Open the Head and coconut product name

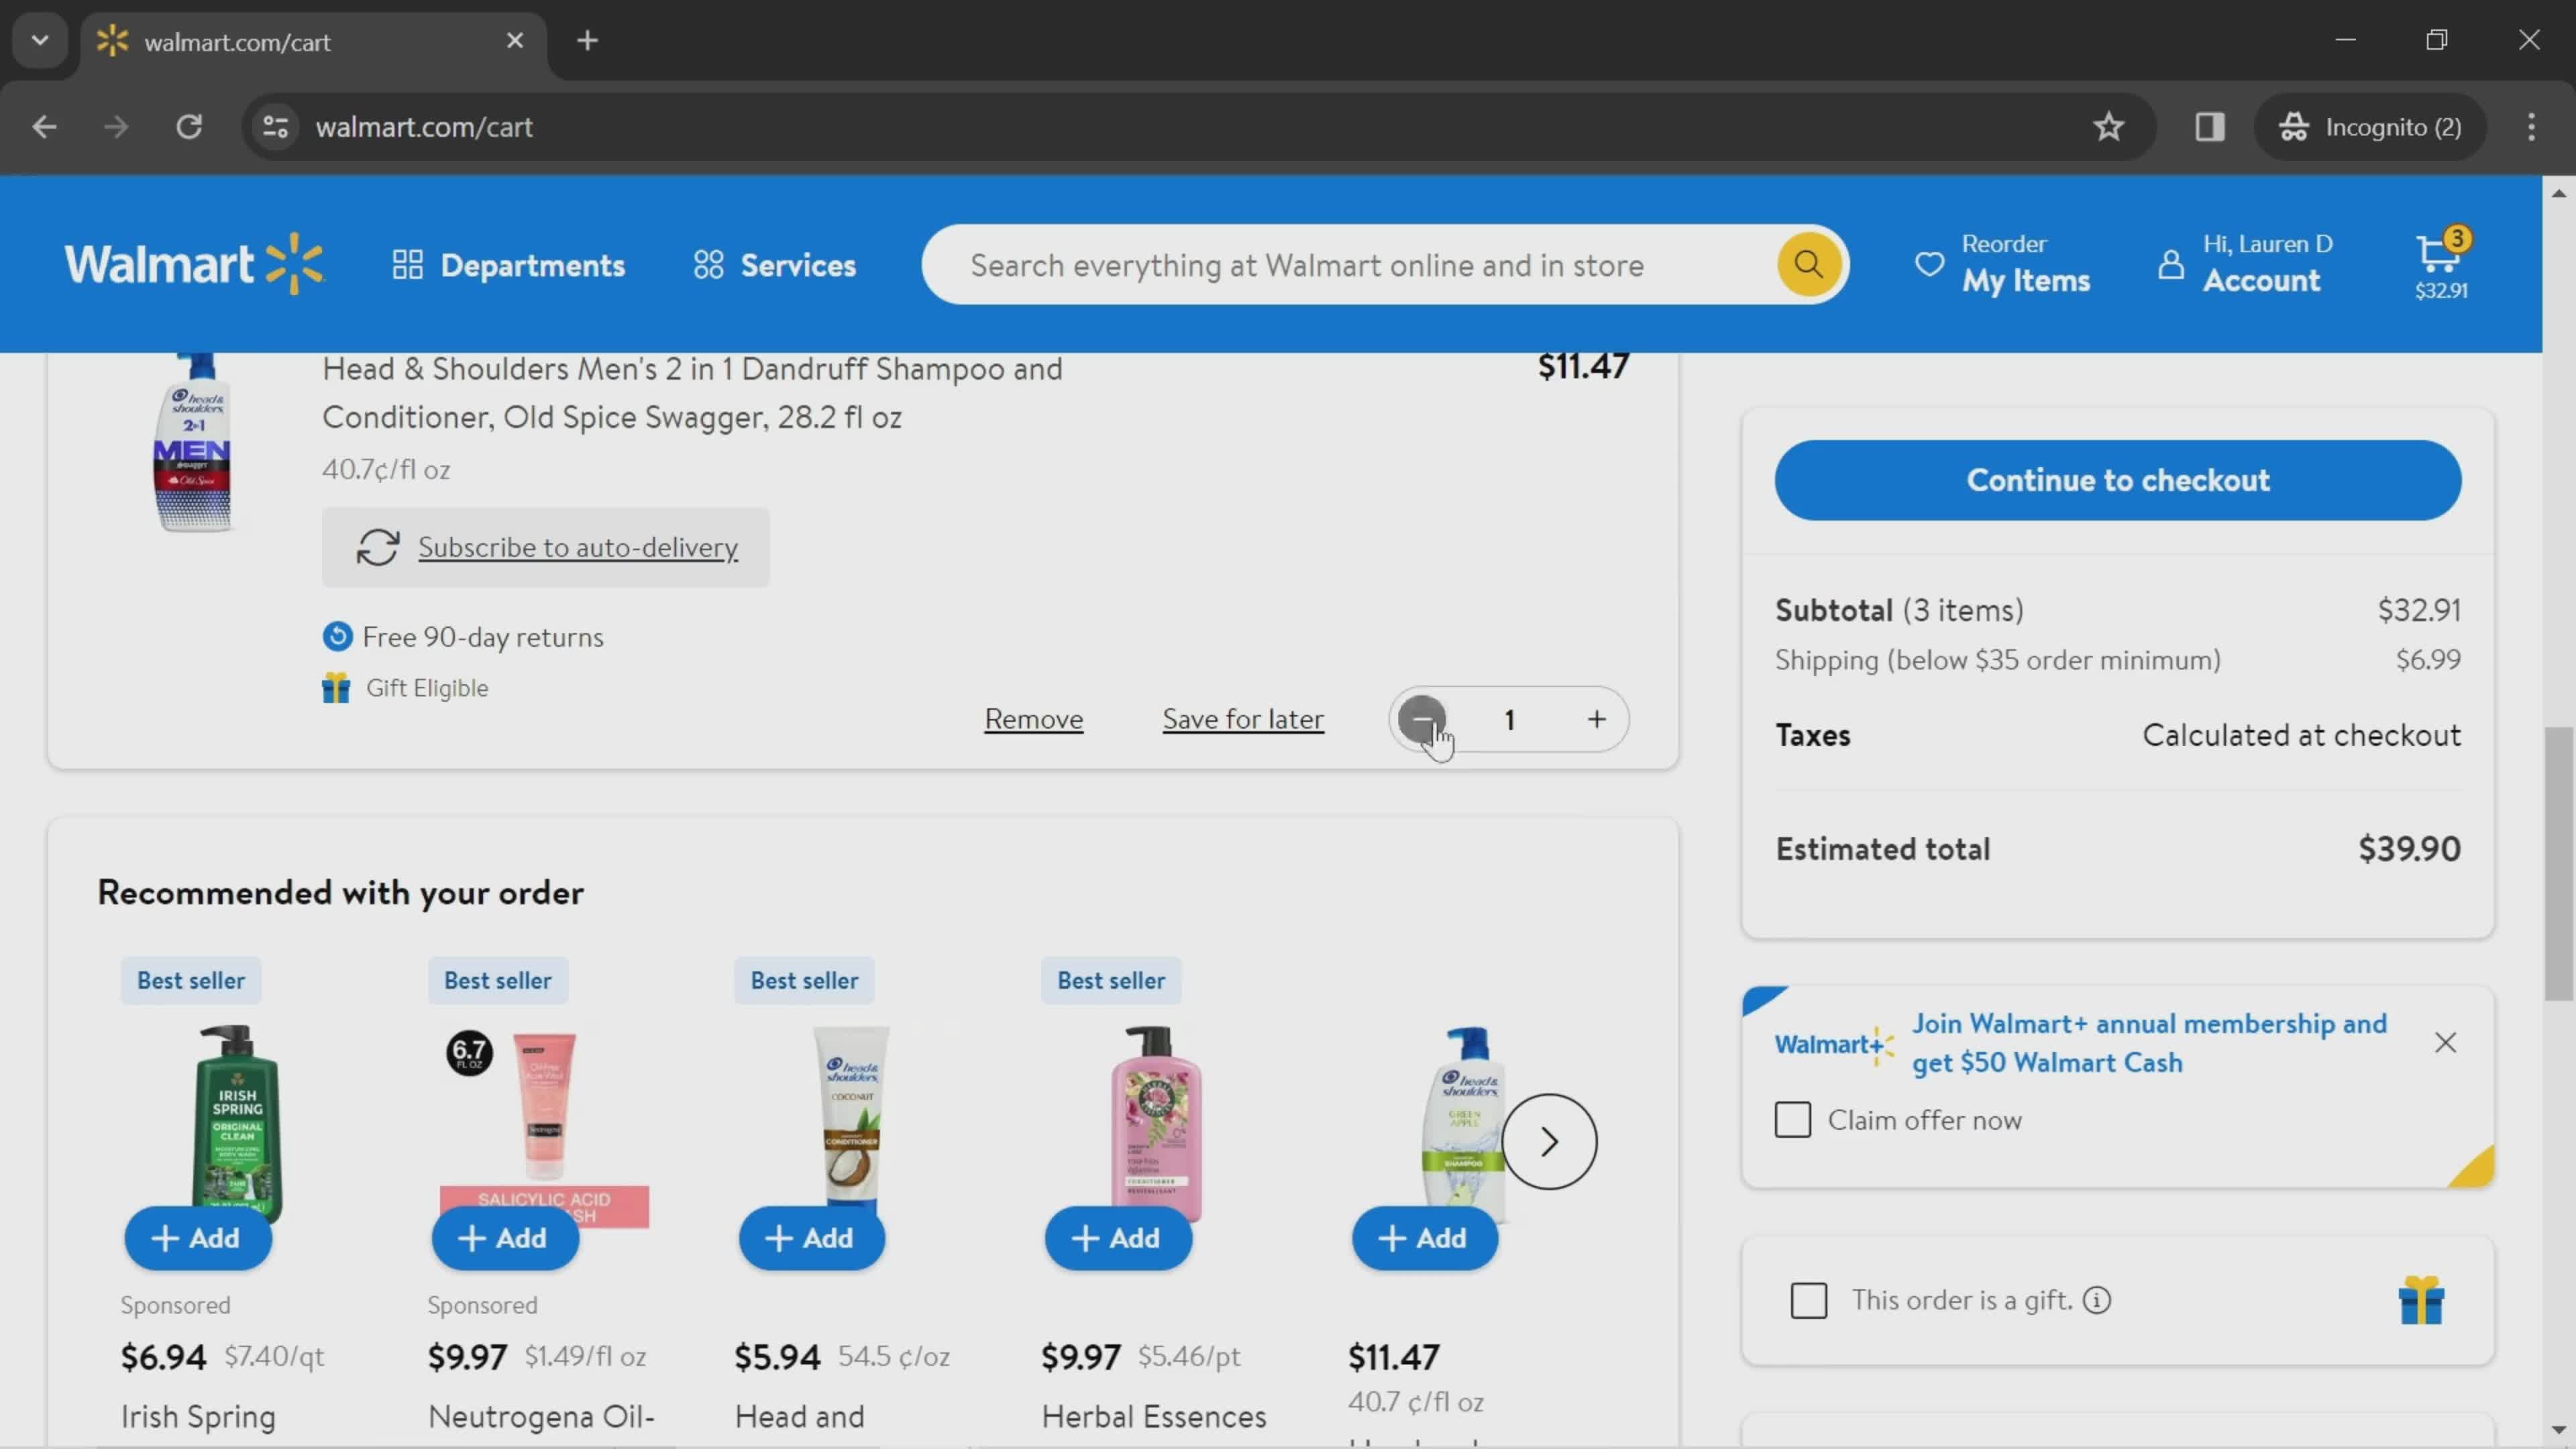(x=799, y=1416)
